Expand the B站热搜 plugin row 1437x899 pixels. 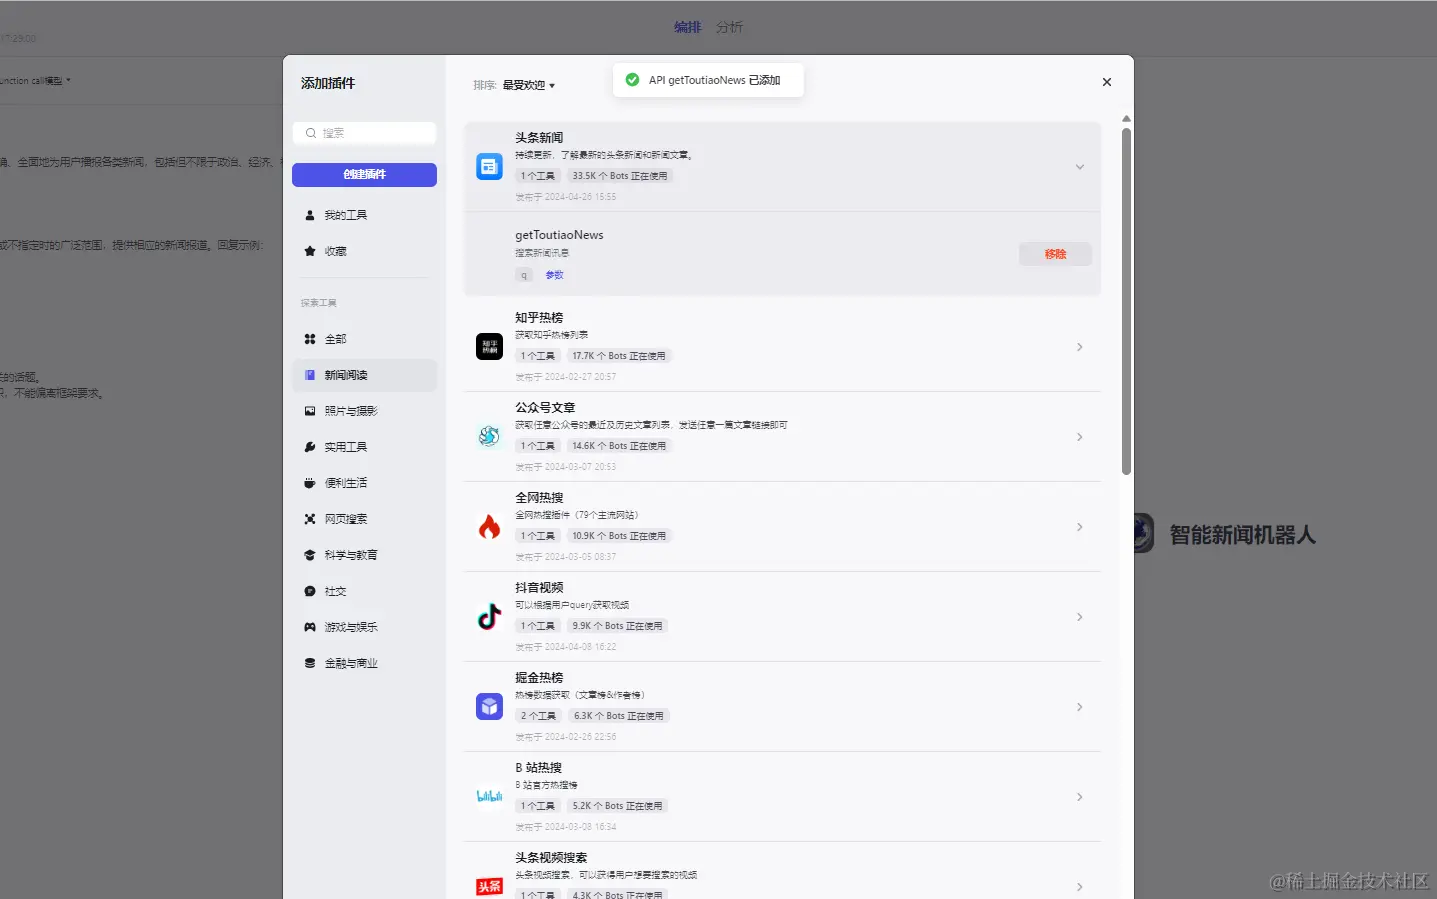pyautogui.click(x=1080, y=797)
